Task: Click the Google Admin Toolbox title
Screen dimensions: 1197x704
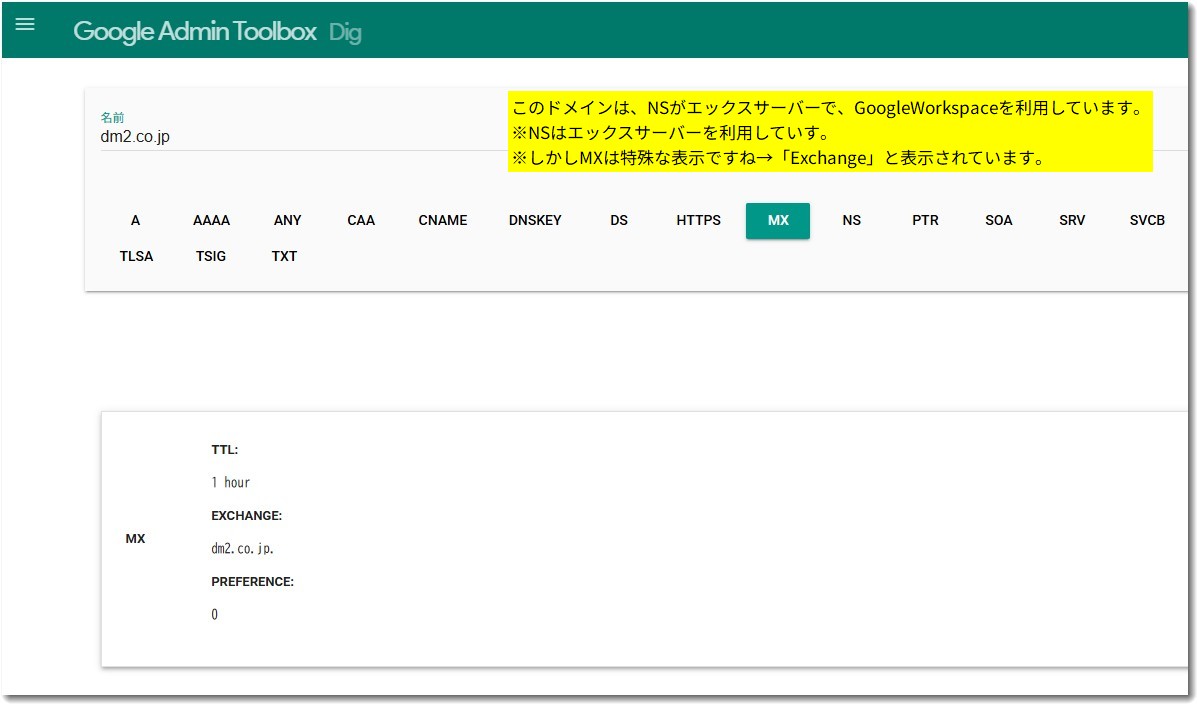Action: pos(195,31)
